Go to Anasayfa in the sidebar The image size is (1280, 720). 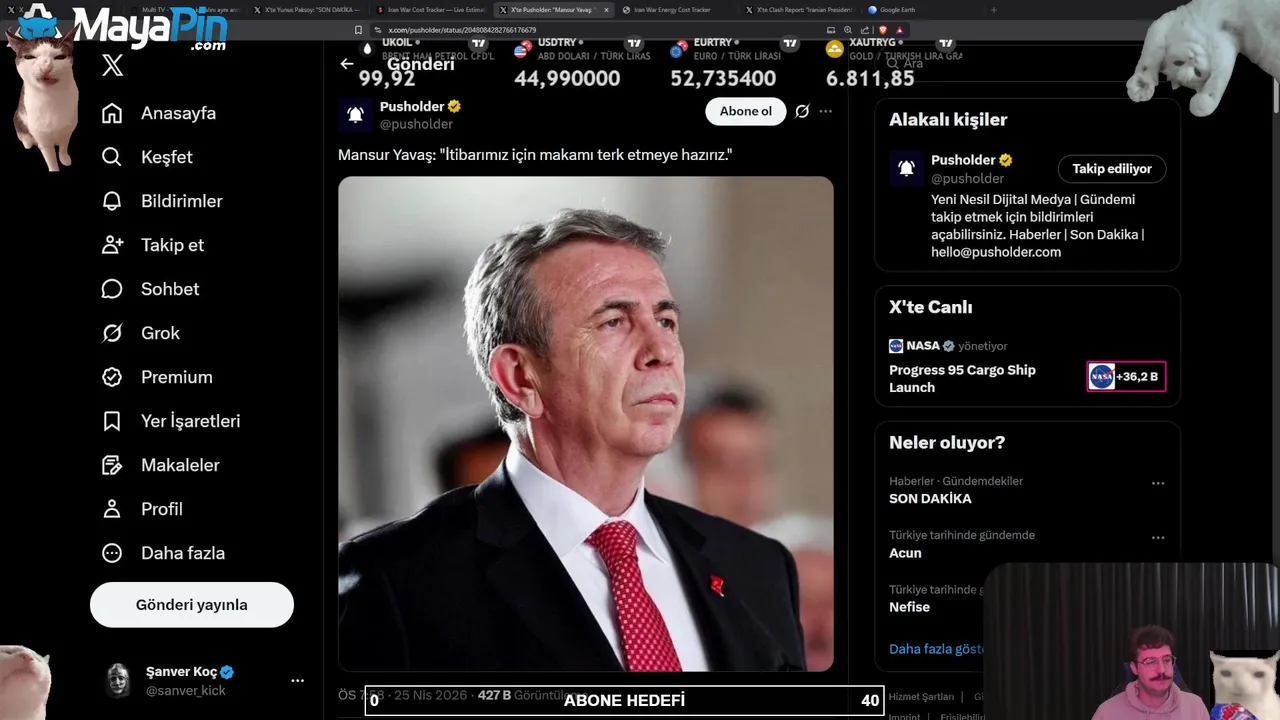pos(159,113)
